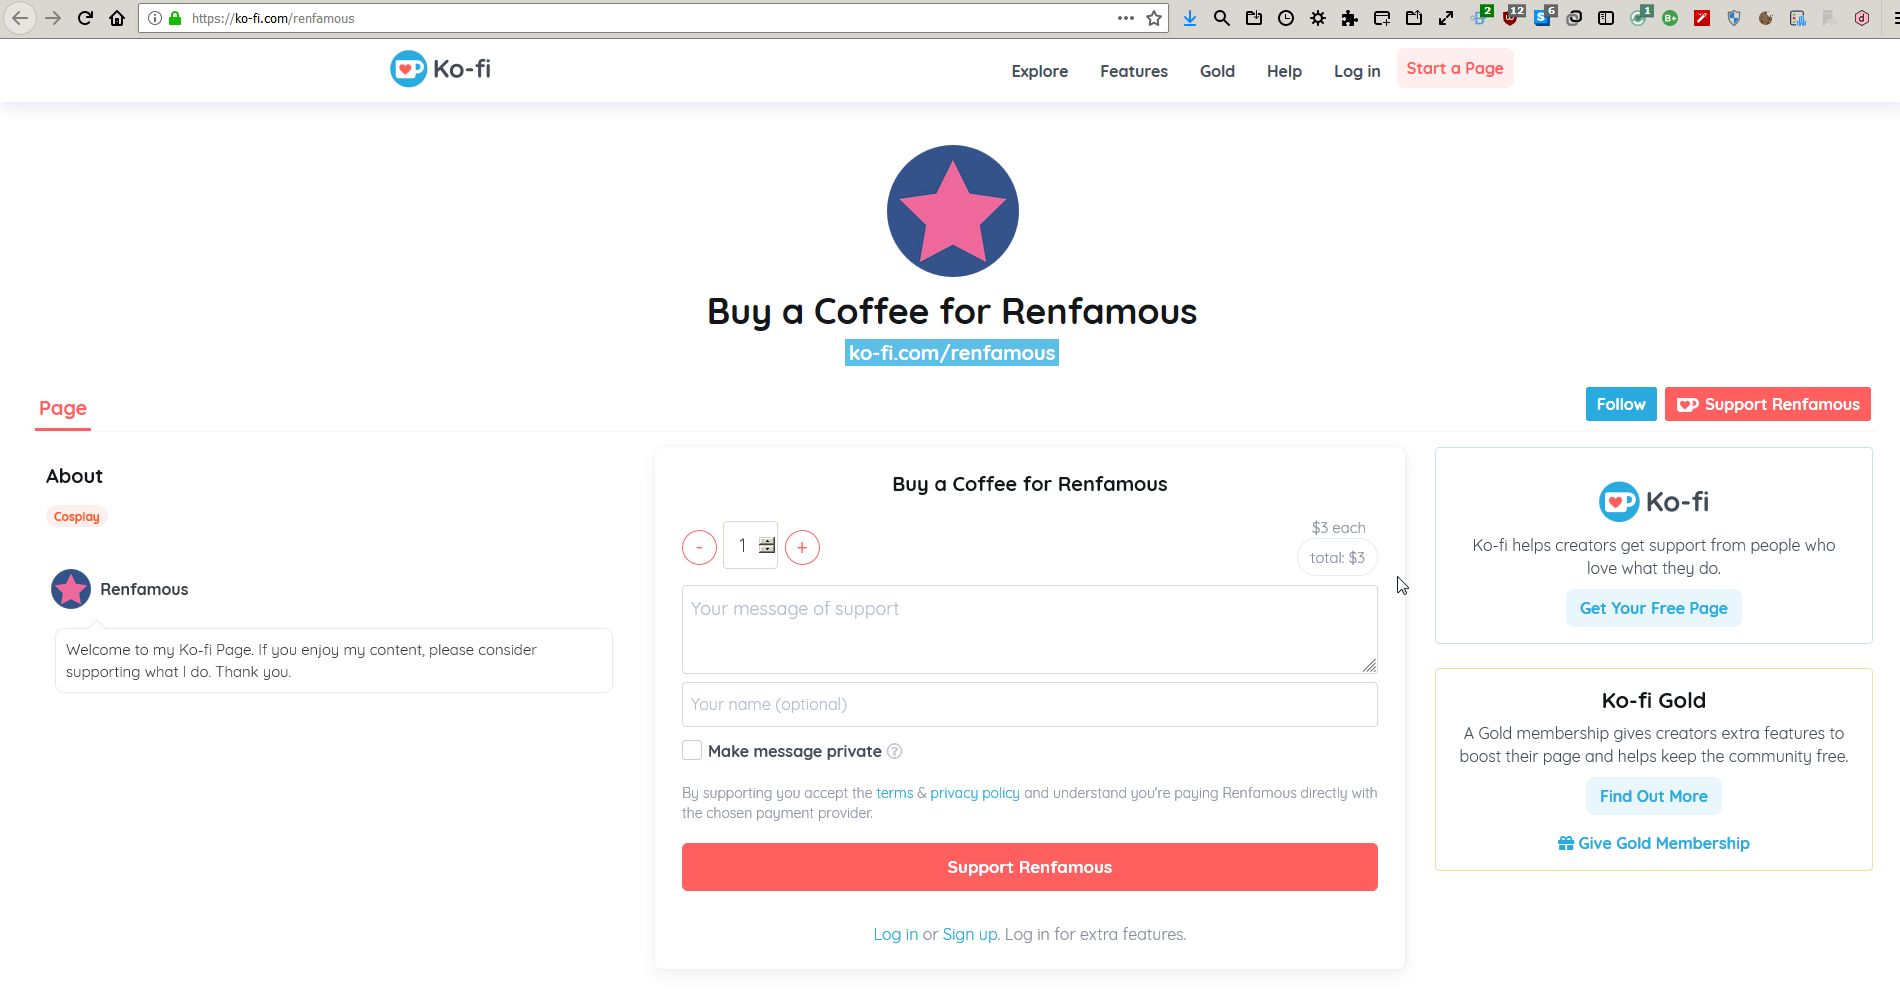
Task: Show site information via the info icon
Action: [155, 18]
